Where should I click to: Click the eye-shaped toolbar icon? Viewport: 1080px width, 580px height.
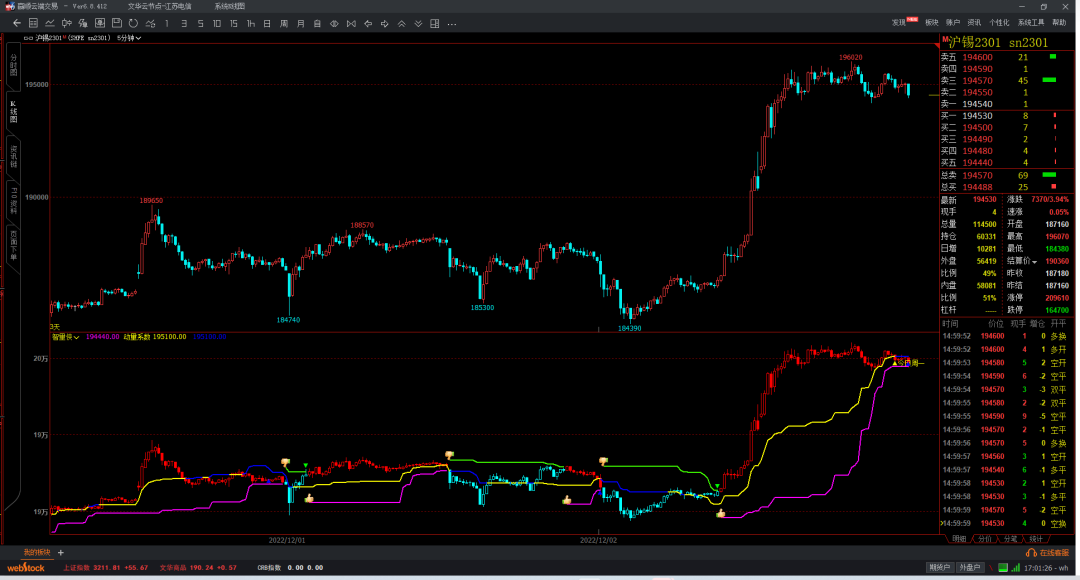point(334,23)
